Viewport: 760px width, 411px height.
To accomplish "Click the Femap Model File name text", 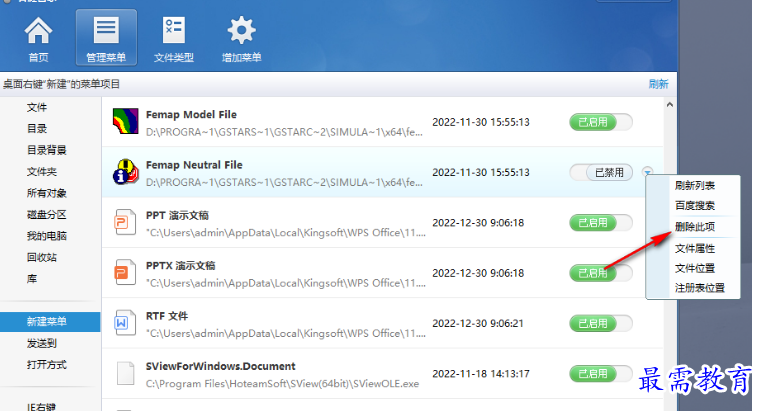I will coord(191,115).
